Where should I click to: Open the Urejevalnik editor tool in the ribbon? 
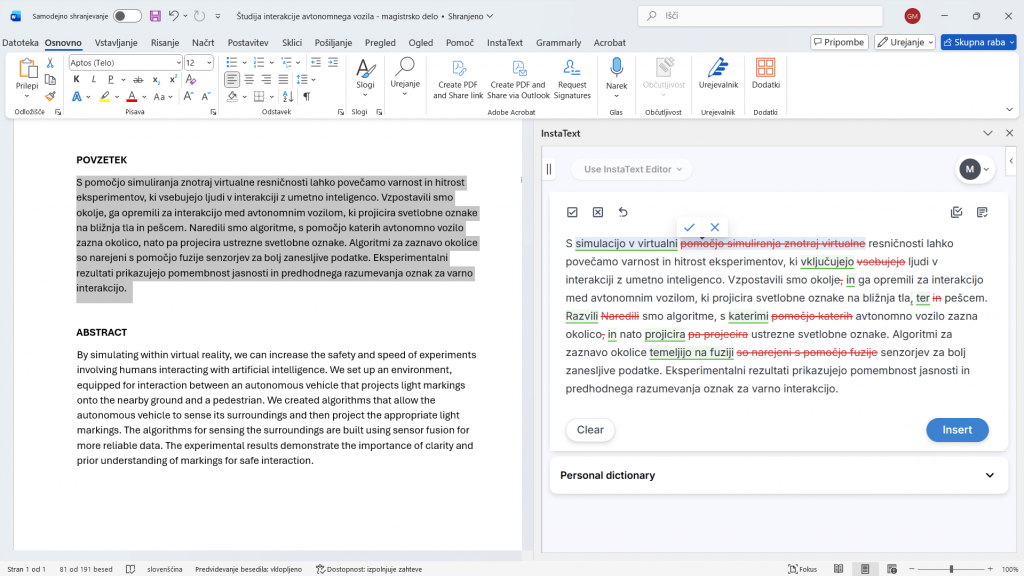(x=717, y=72)
